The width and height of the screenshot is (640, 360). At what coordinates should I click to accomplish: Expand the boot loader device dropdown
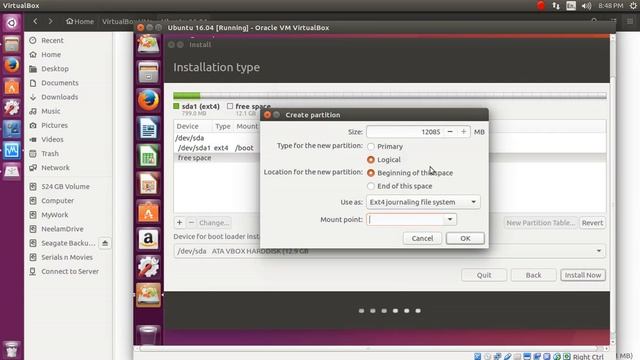599,251
